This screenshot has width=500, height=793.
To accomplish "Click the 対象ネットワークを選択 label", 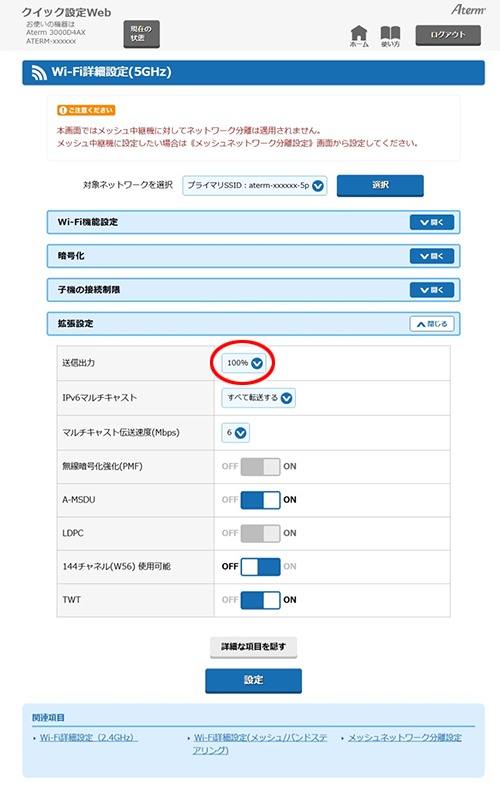I will tap(128, 185).
